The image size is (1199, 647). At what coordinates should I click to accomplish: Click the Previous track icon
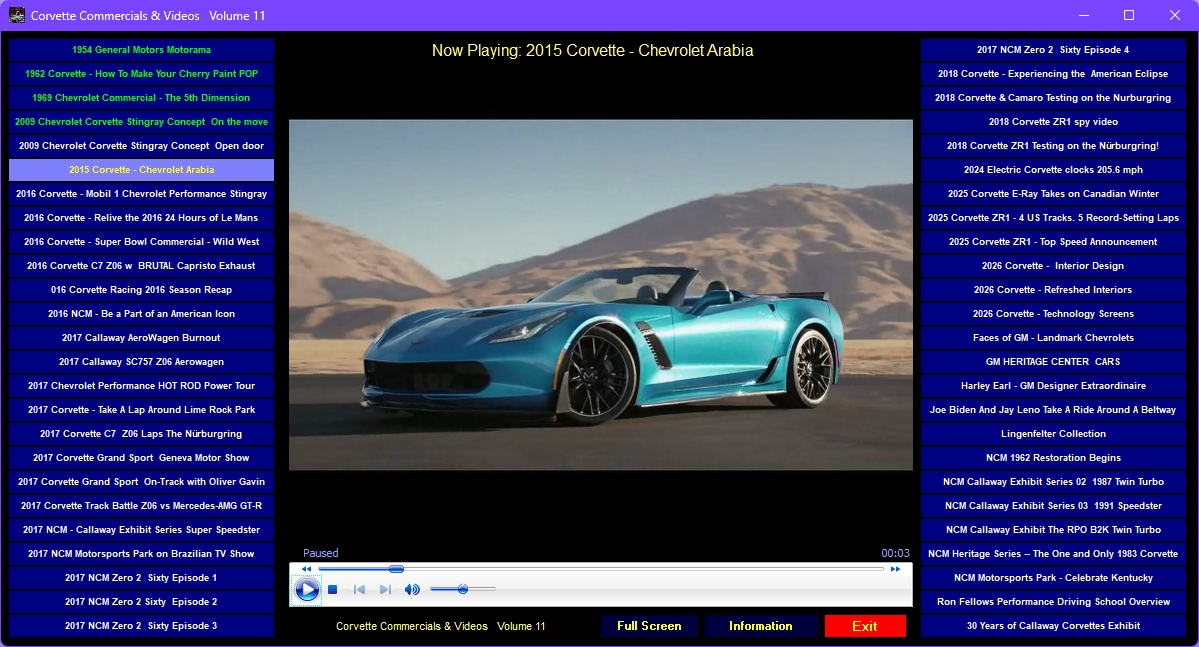pyautogui.click(x=359, y=590)
